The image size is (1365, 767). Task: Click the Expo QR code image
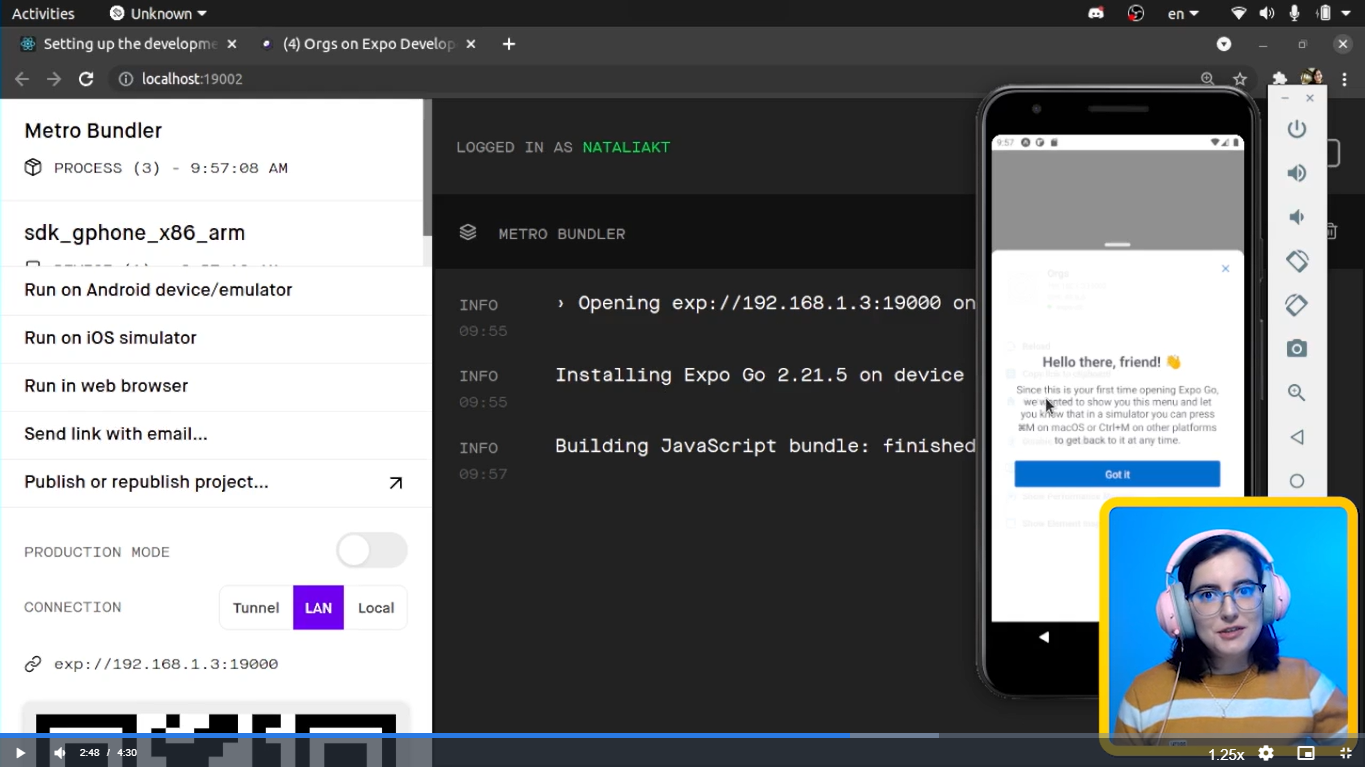point(216,726)
